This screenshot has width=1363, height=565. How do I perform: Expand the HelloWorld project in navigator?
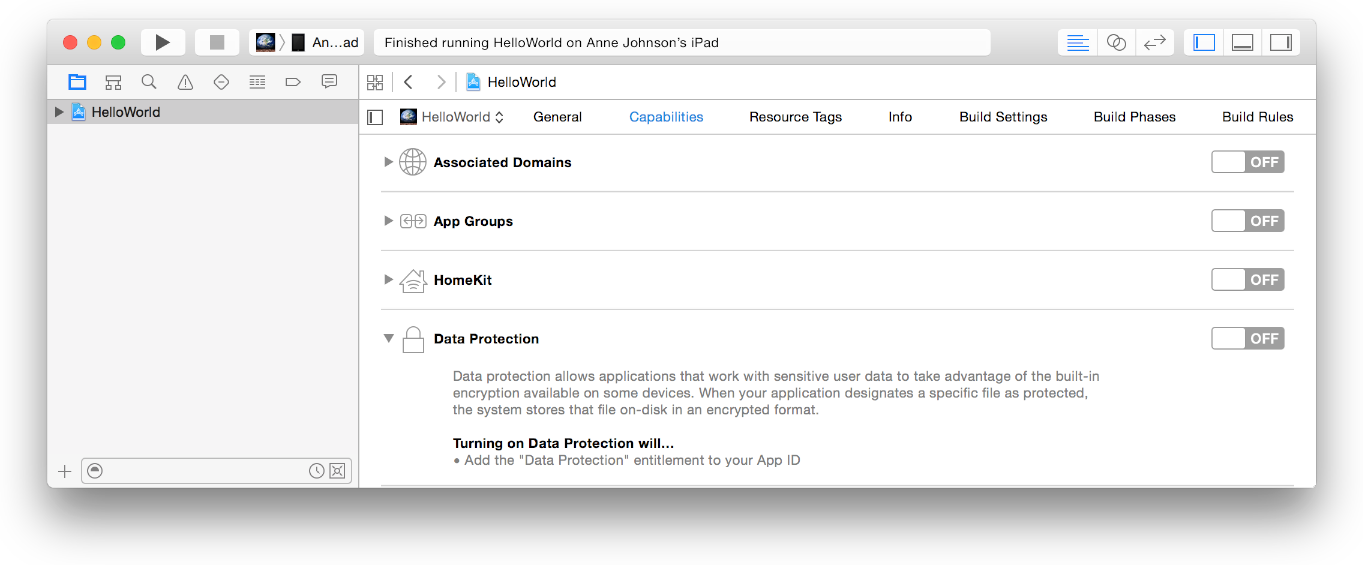(59, 112)
